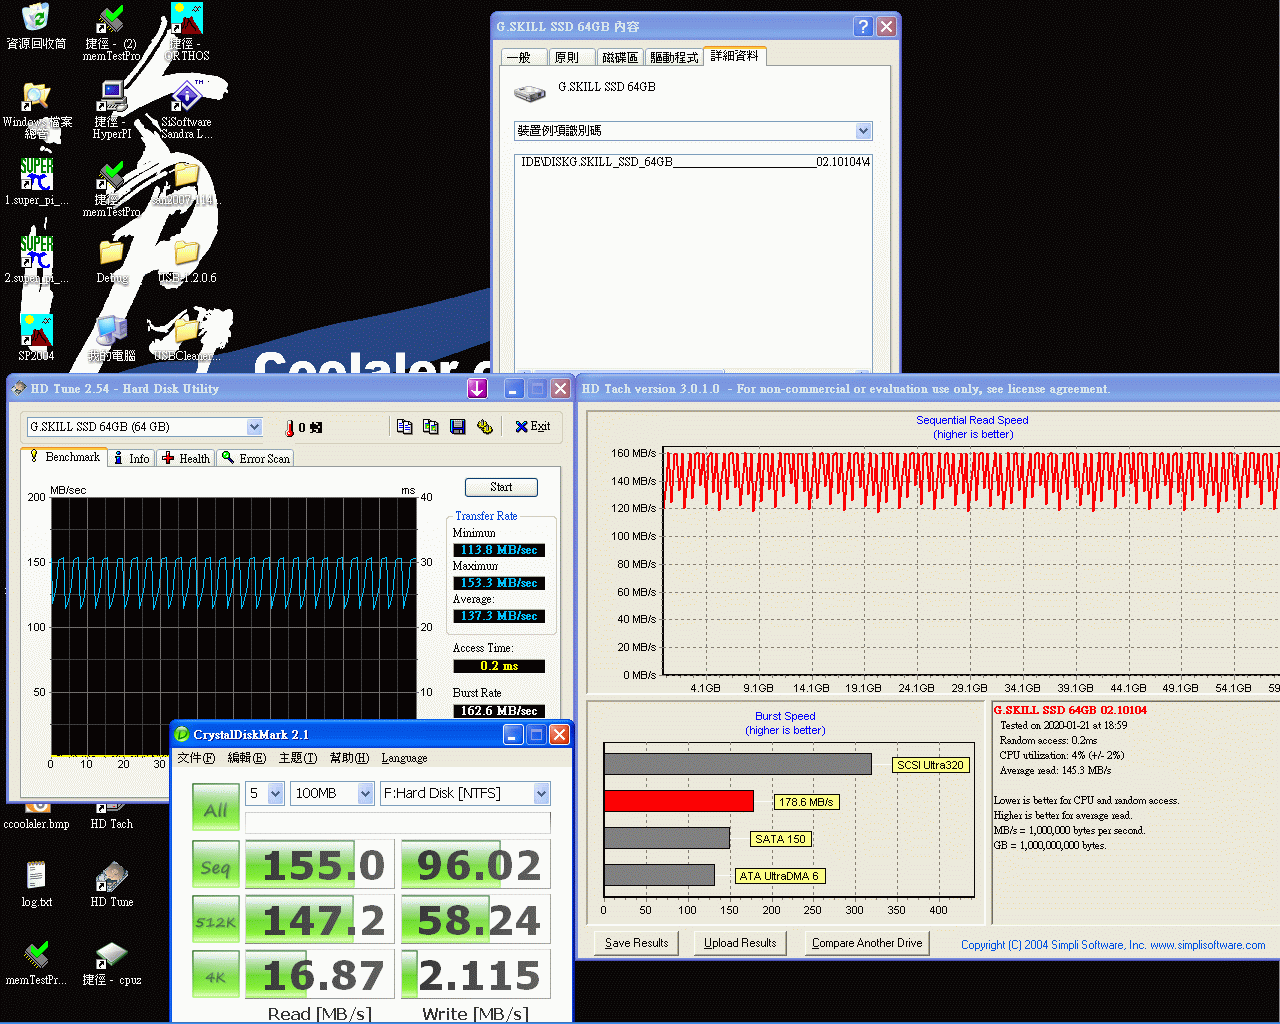Image resolution: width=1280 pixels, height=1024 pixels.
Task: Select the ORTHOS shortcut desktop icon
Action: click(187, 33)
